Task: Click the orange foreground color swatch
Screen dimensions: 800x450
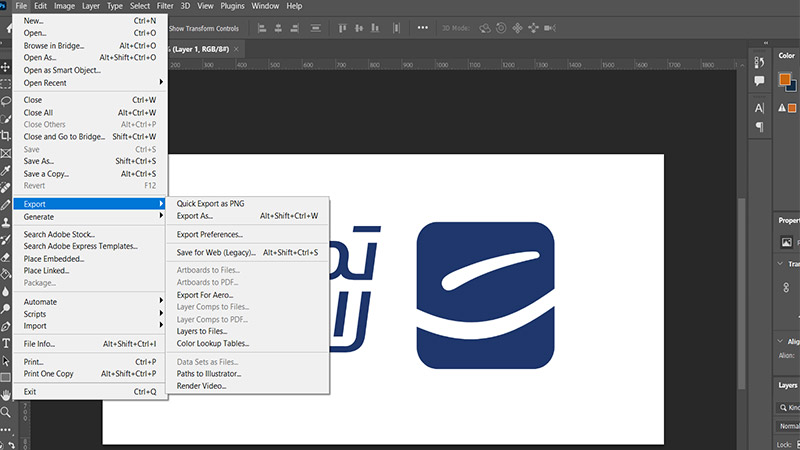Action: tap(784, 79)
